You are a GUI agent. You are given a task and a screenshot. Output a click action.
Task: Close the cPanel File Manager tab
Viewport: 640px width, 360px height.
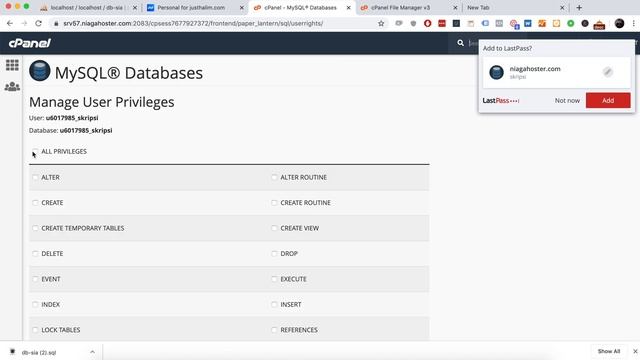(x=455, y=8)
